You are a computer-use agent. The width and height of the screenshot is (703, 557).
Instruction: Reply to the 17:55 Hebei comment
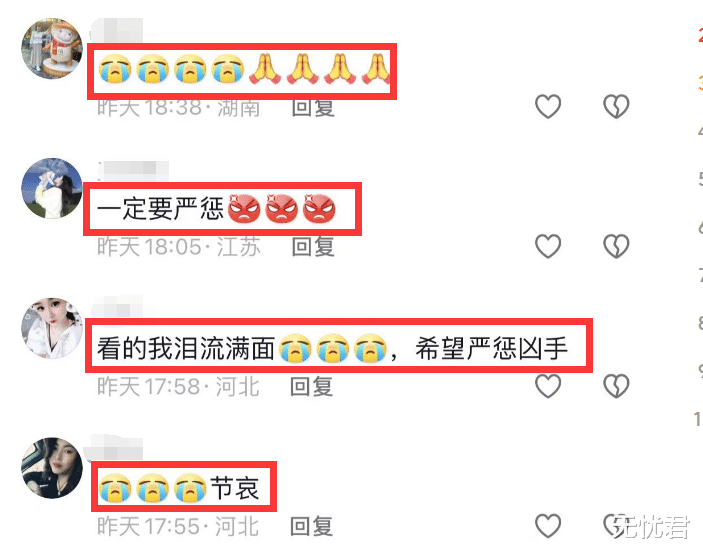click(x=312, y=527)
